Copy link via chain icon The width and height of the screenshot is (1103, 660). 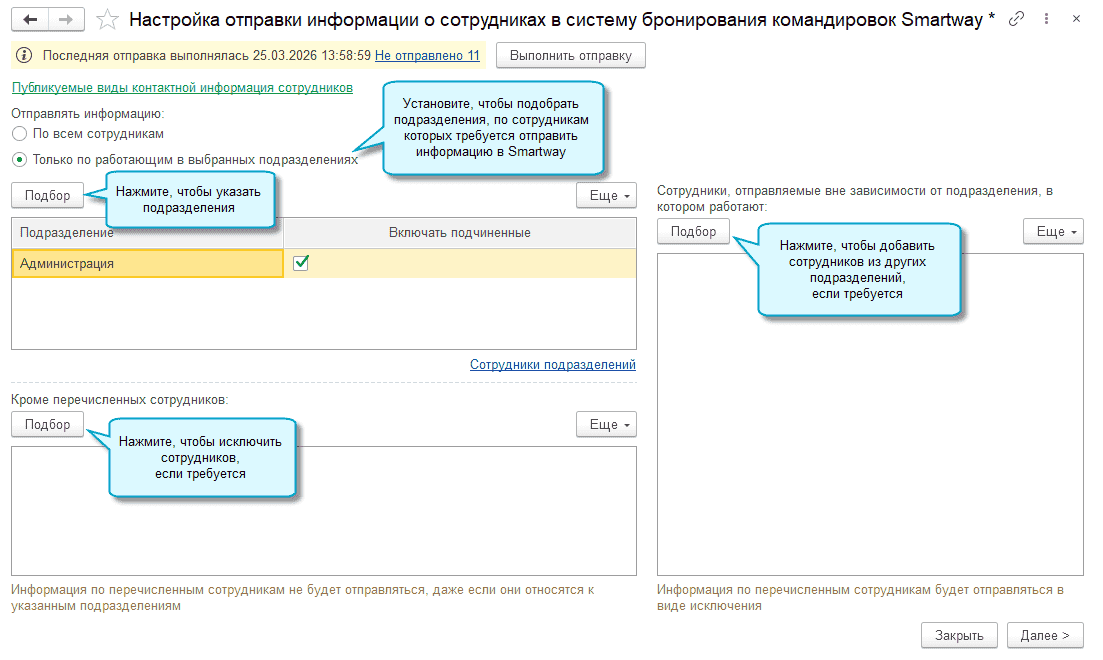click(x=1016, y=19)
